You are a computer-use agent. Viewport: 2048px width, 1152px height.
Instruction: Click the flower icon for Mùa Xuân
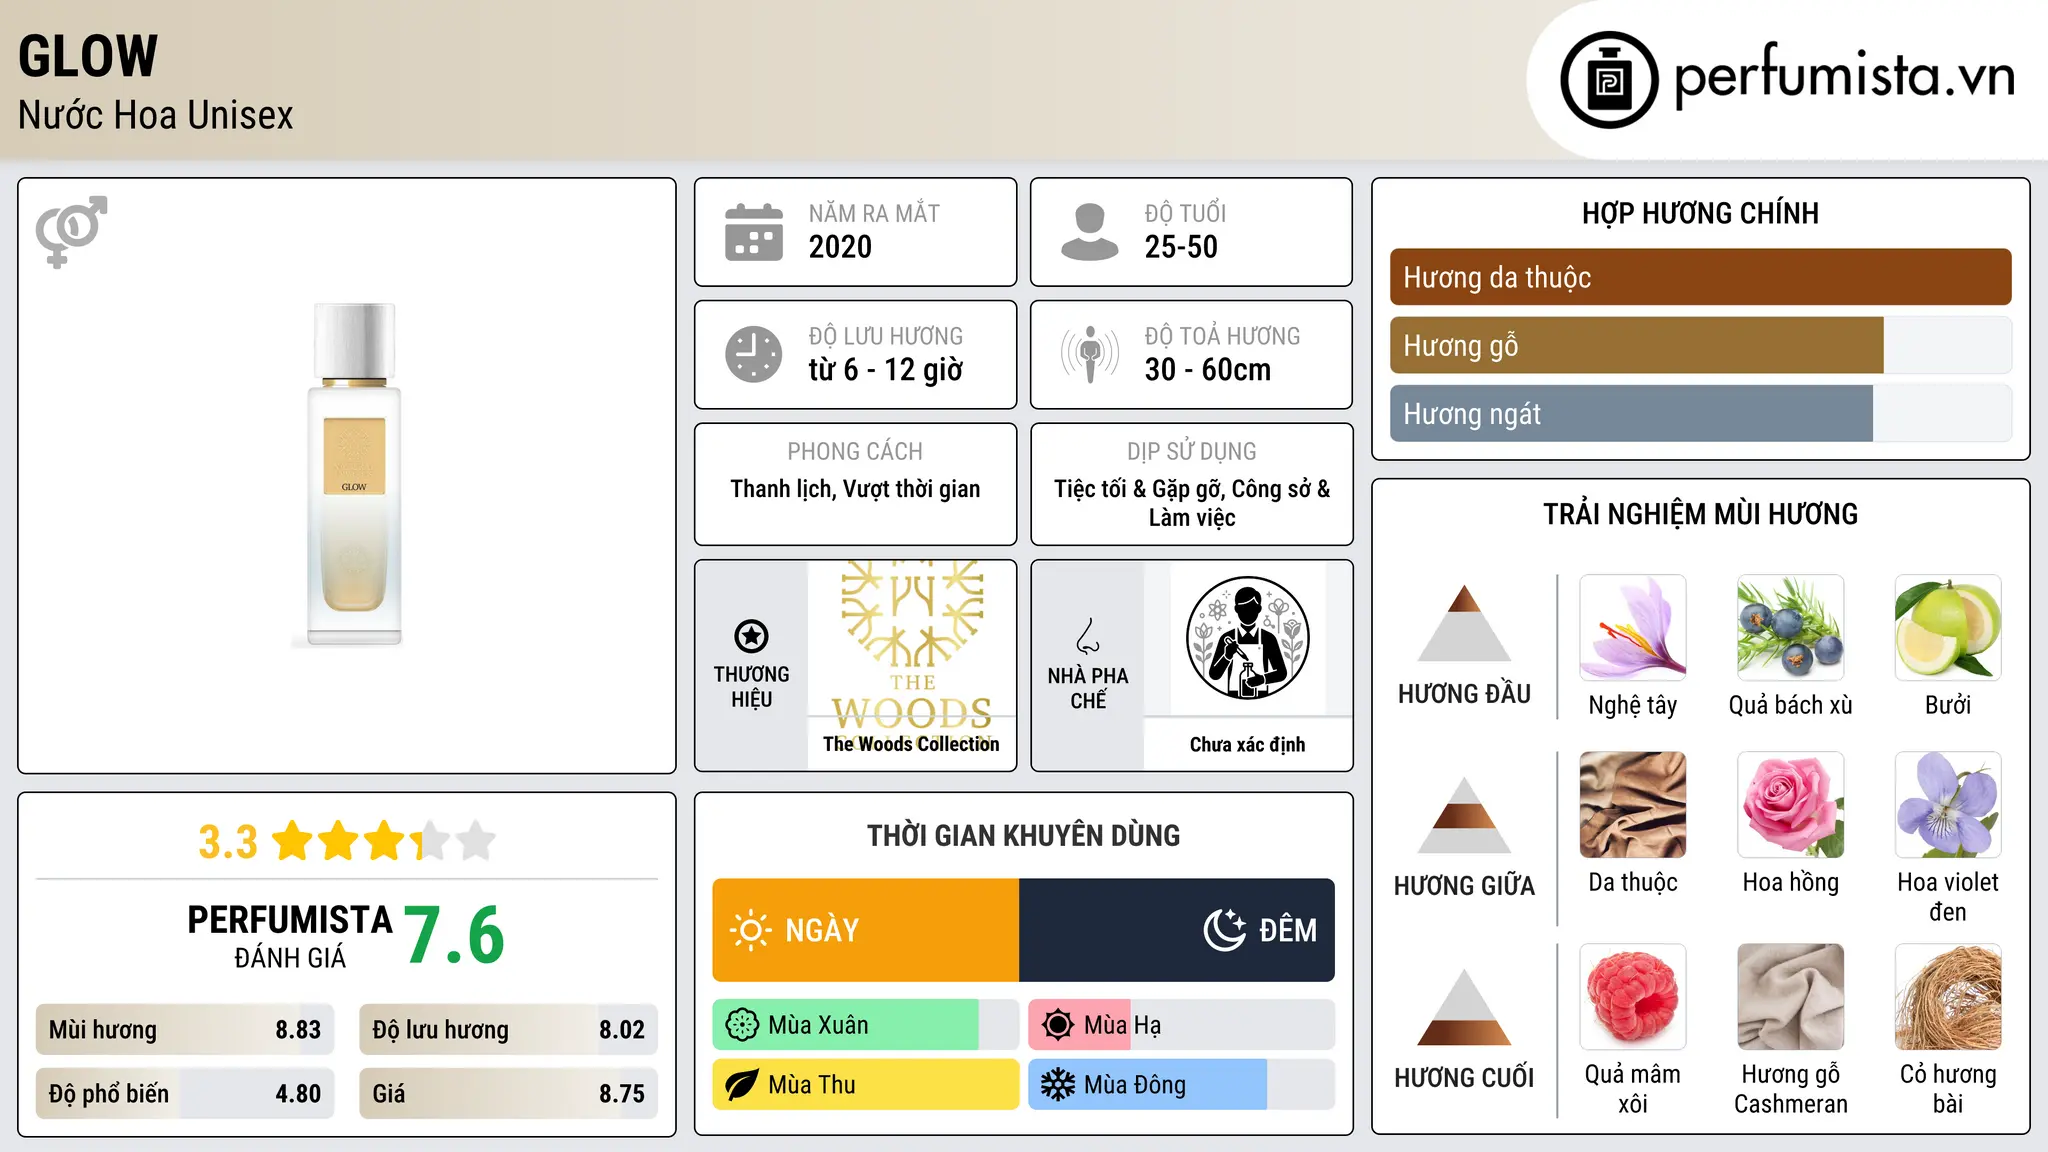click(x=742, y=1025)
